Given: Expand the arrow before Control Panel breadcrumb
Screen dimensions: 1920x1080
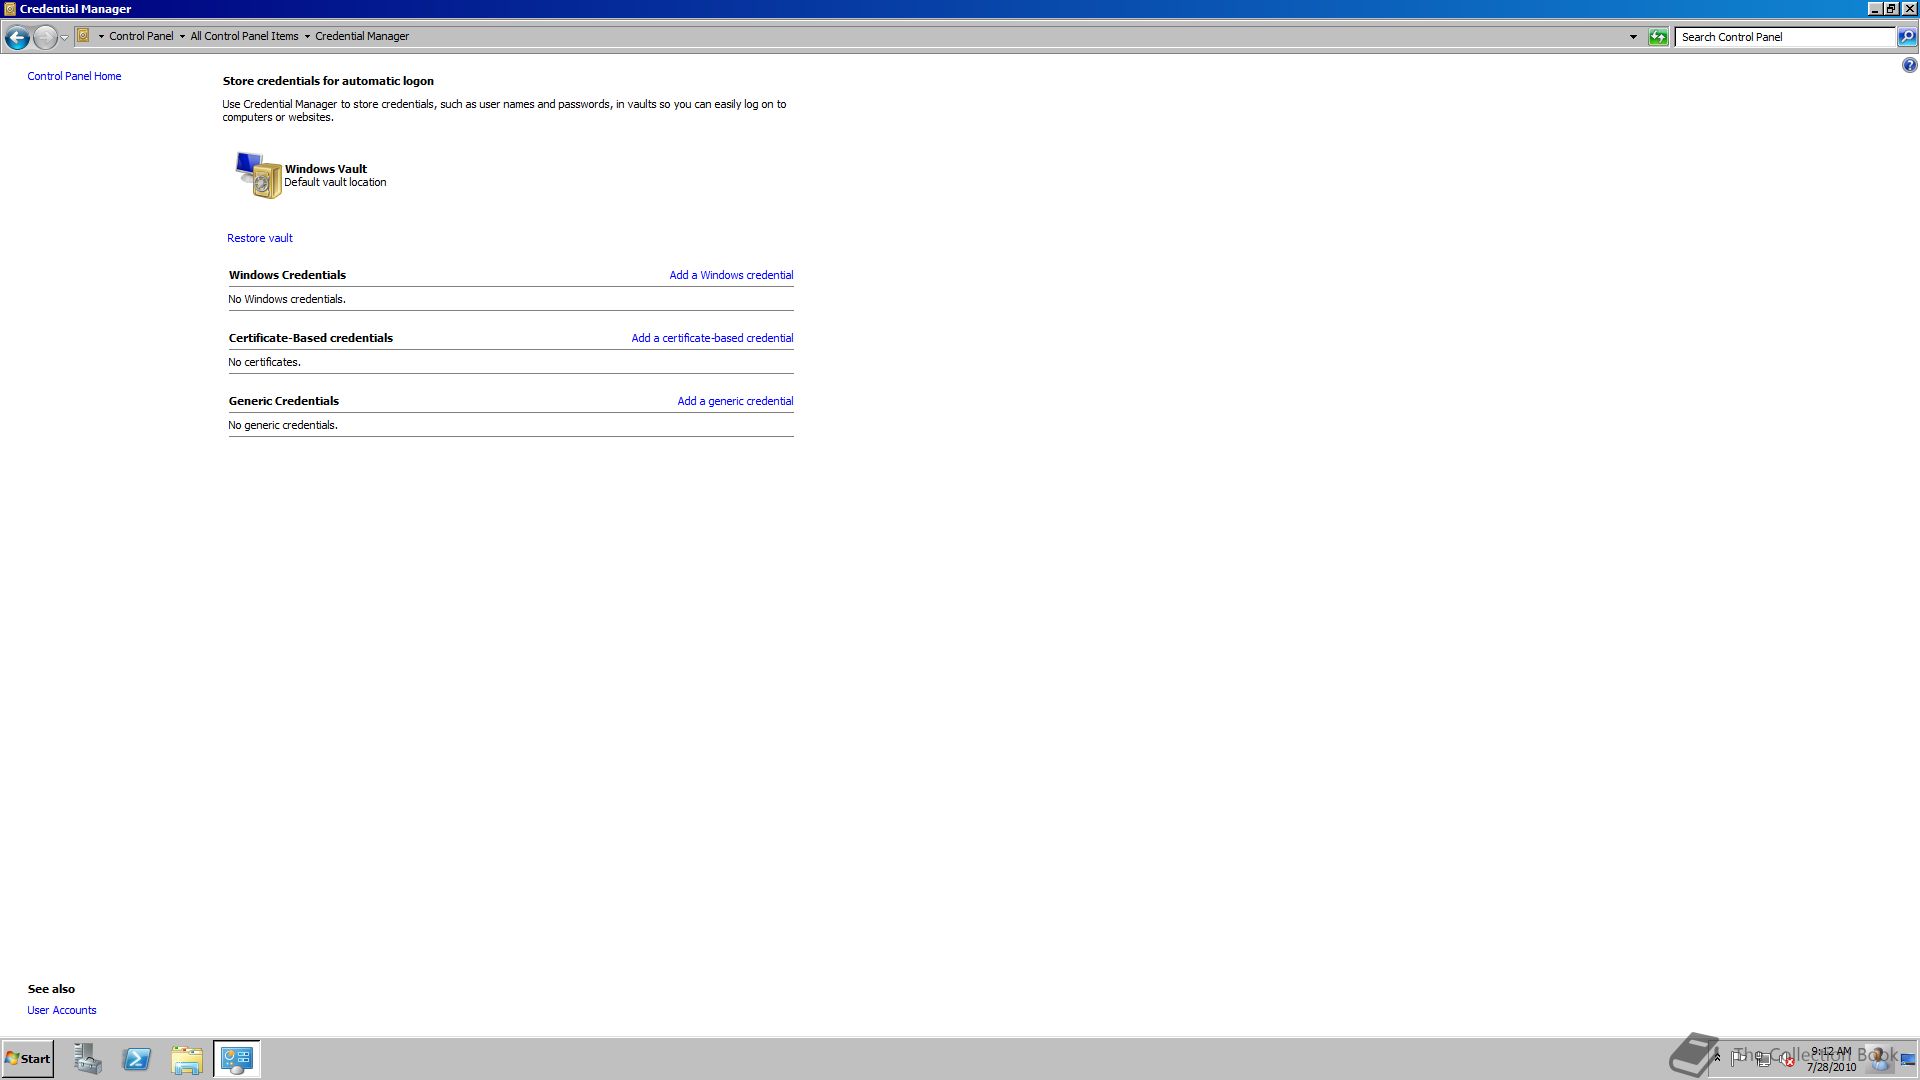Looking at the screenshot, I should 101,37.
